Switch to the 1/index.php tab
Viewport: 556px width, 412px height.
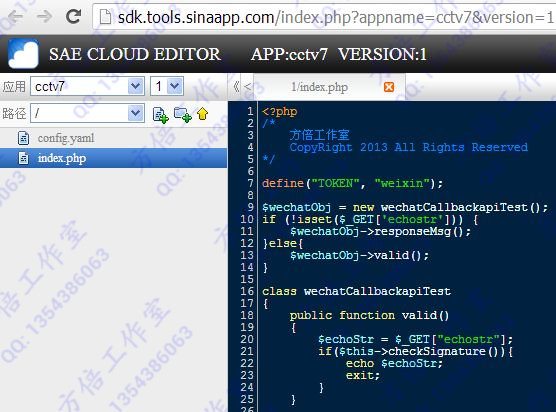[x=319, y=87]
